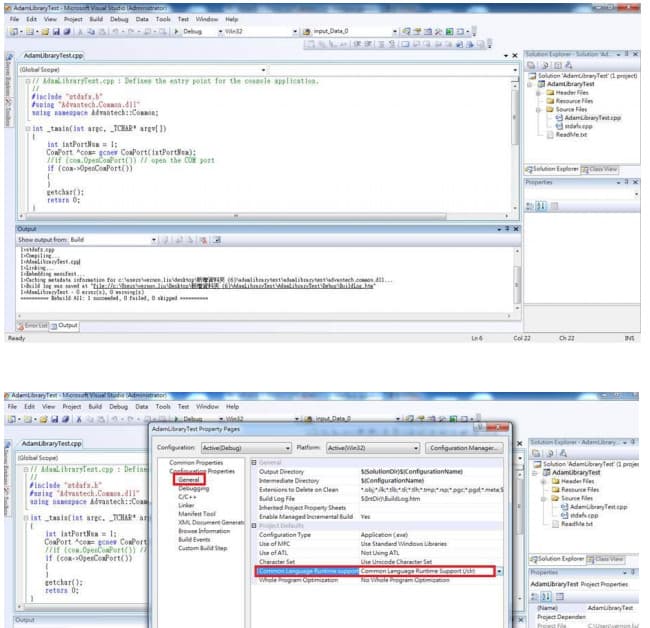Screen dimensions: 650x628
Task: Open AdamLibraryTest.cpp in top Solution Explorer
Action: pos(592,117)
